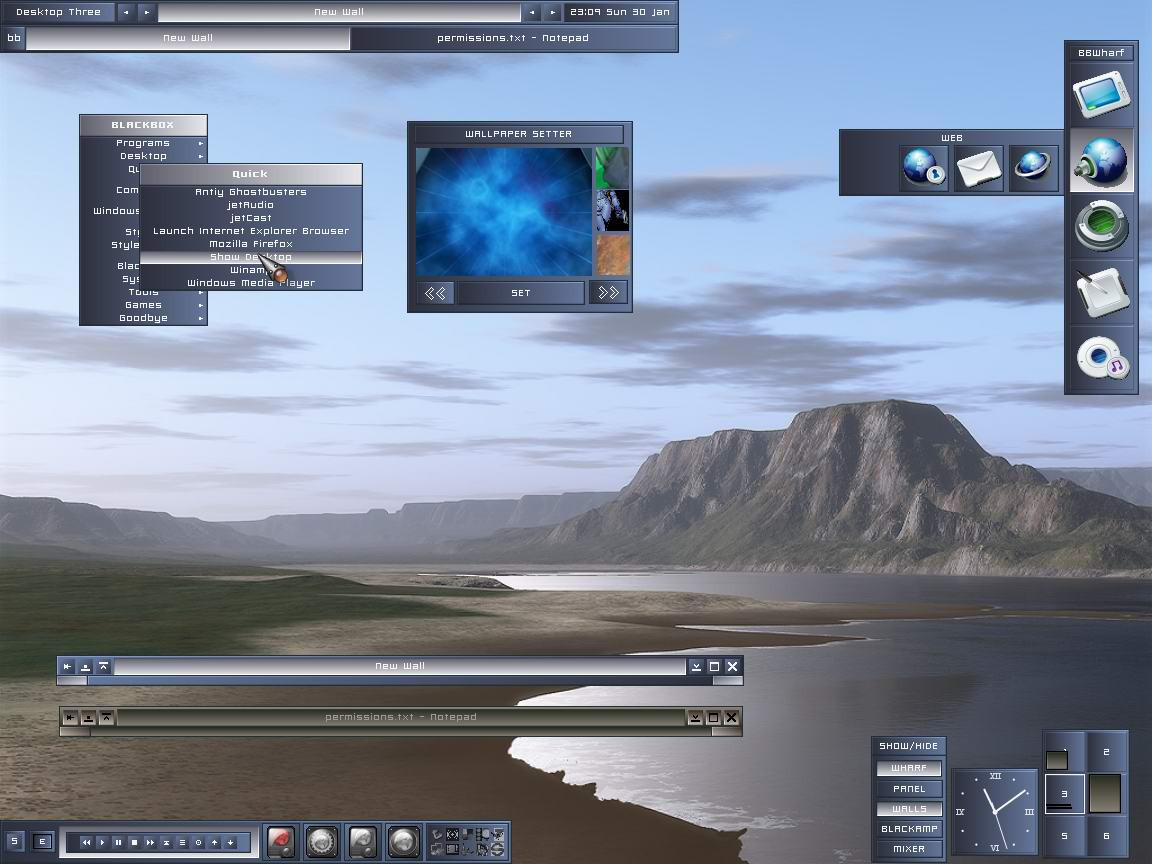
Task: Choose the blue crystals wallpaper thumbnail
Action: tap(612, 211)
